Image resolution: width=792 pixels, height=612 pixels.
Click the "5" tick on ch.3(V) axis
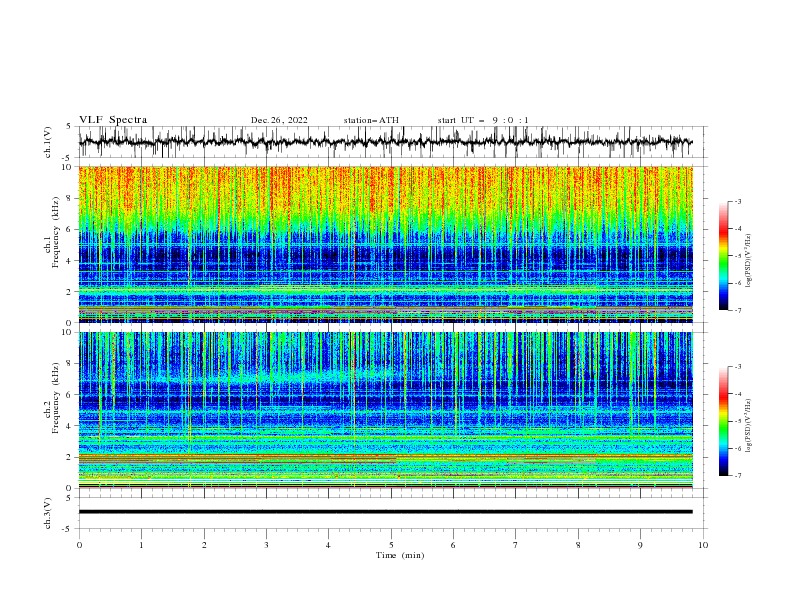(69, 498)
